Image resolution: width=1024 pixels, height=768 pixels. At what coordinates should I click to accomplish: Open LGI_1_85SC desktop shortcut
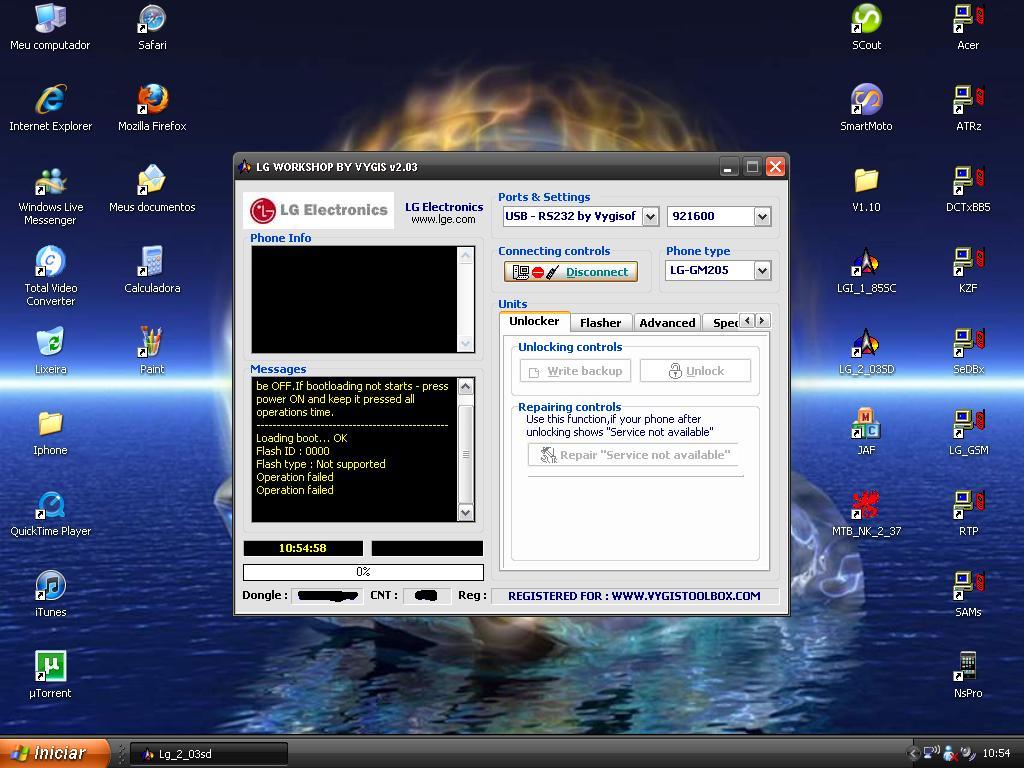coord(866,270)
